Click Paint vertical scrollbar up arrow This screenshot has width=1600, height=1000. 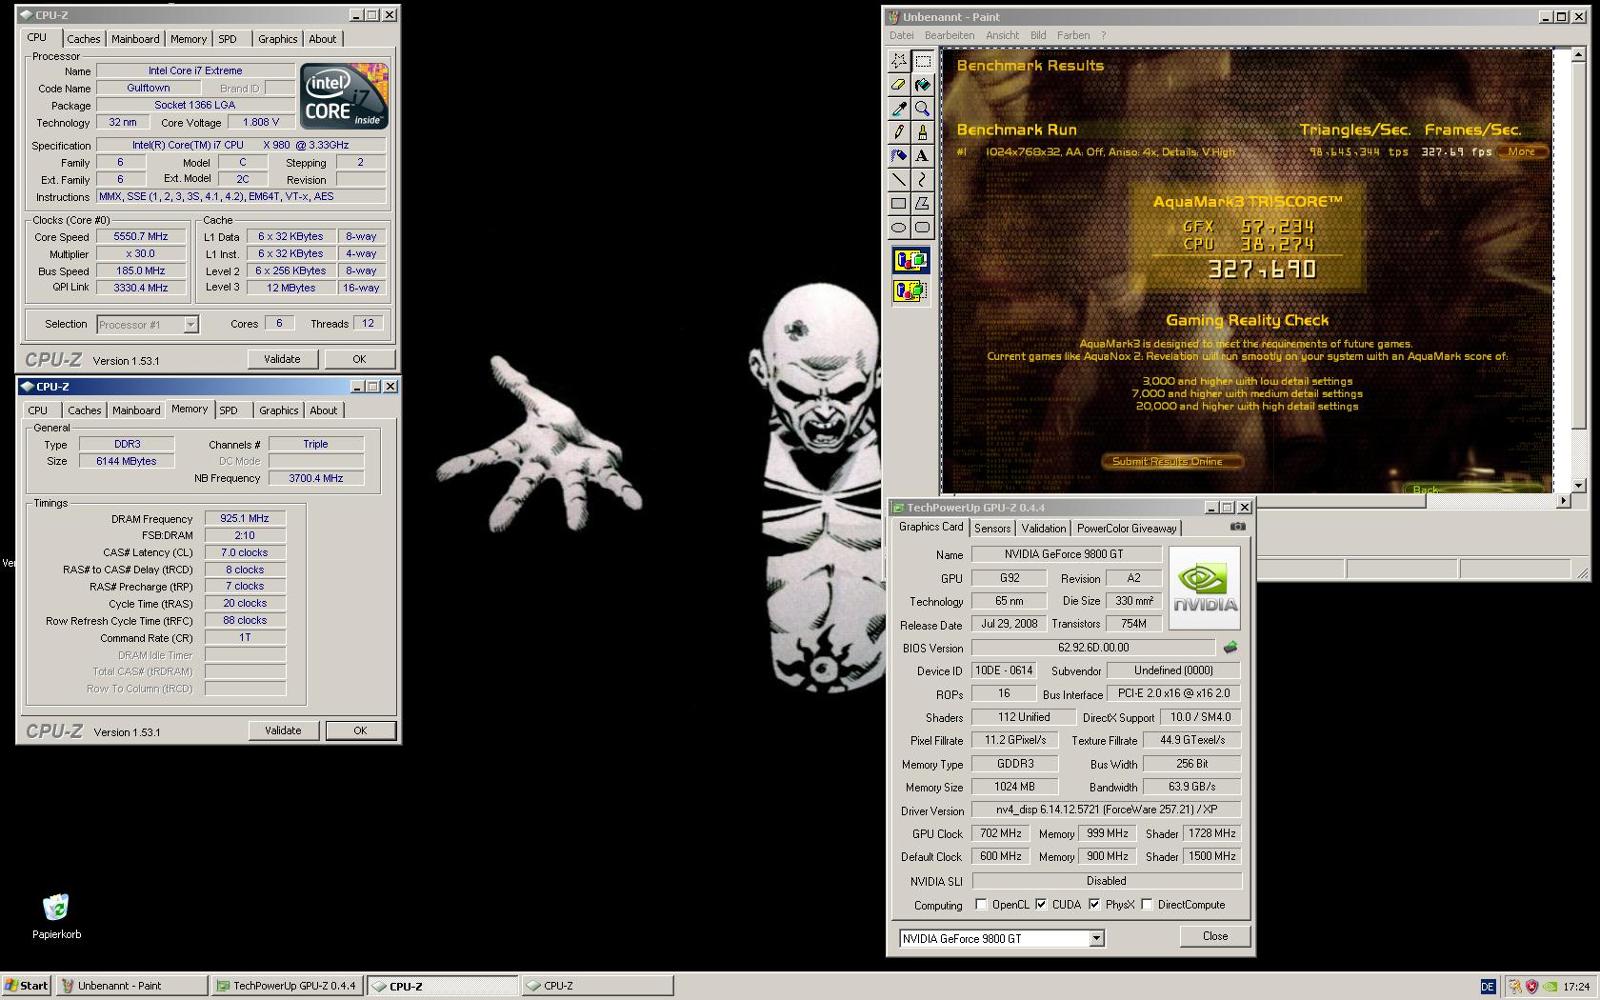(x=1579, y=54)
